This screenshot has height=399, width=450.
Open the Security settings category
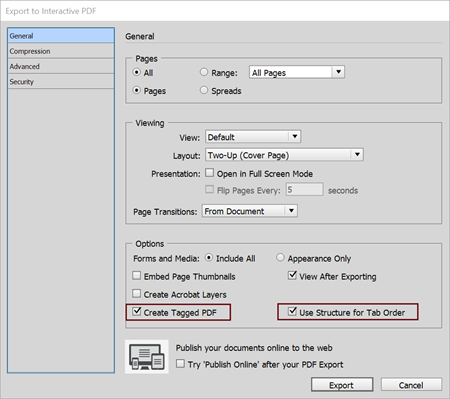[x=61, y=82]
